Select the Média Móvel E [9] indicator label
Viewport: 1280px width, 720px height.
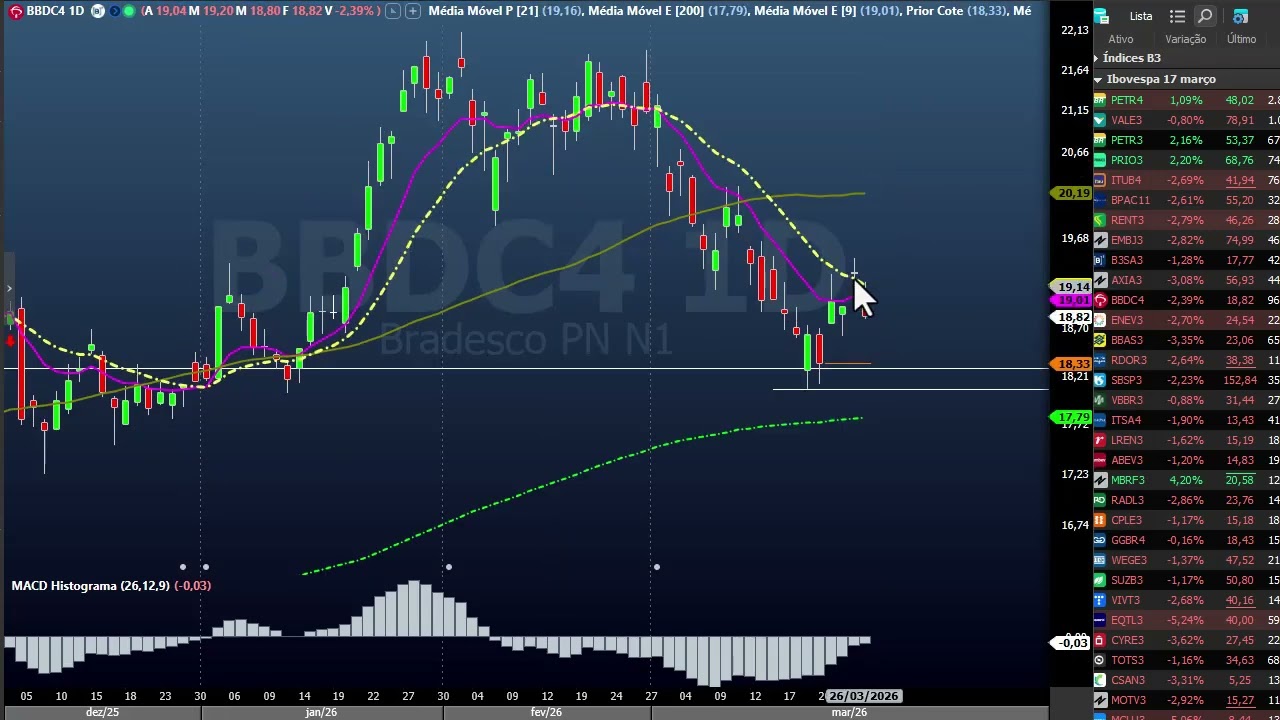805,11
